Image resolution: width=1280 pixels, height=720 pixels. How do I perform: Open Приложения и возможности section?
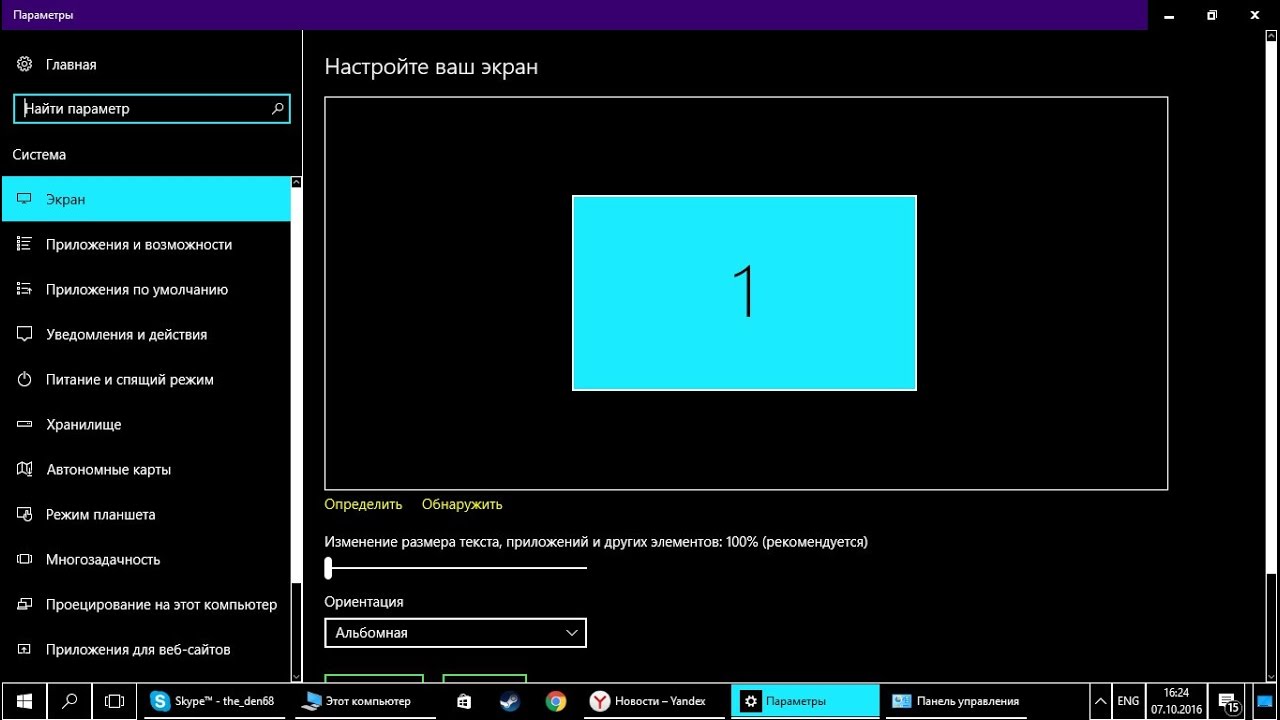tap(146, 244)
